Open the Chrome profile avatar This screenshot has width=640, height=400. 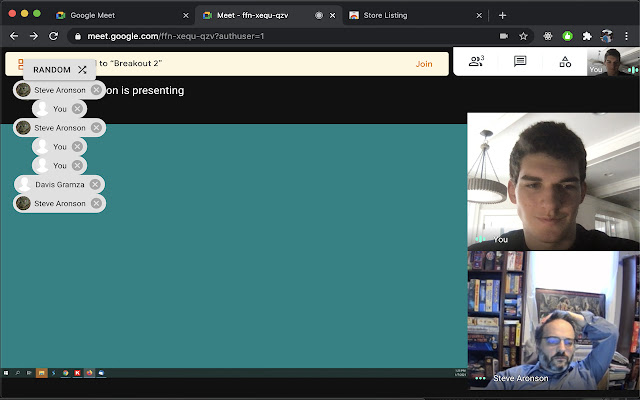(x=607, y=36)
